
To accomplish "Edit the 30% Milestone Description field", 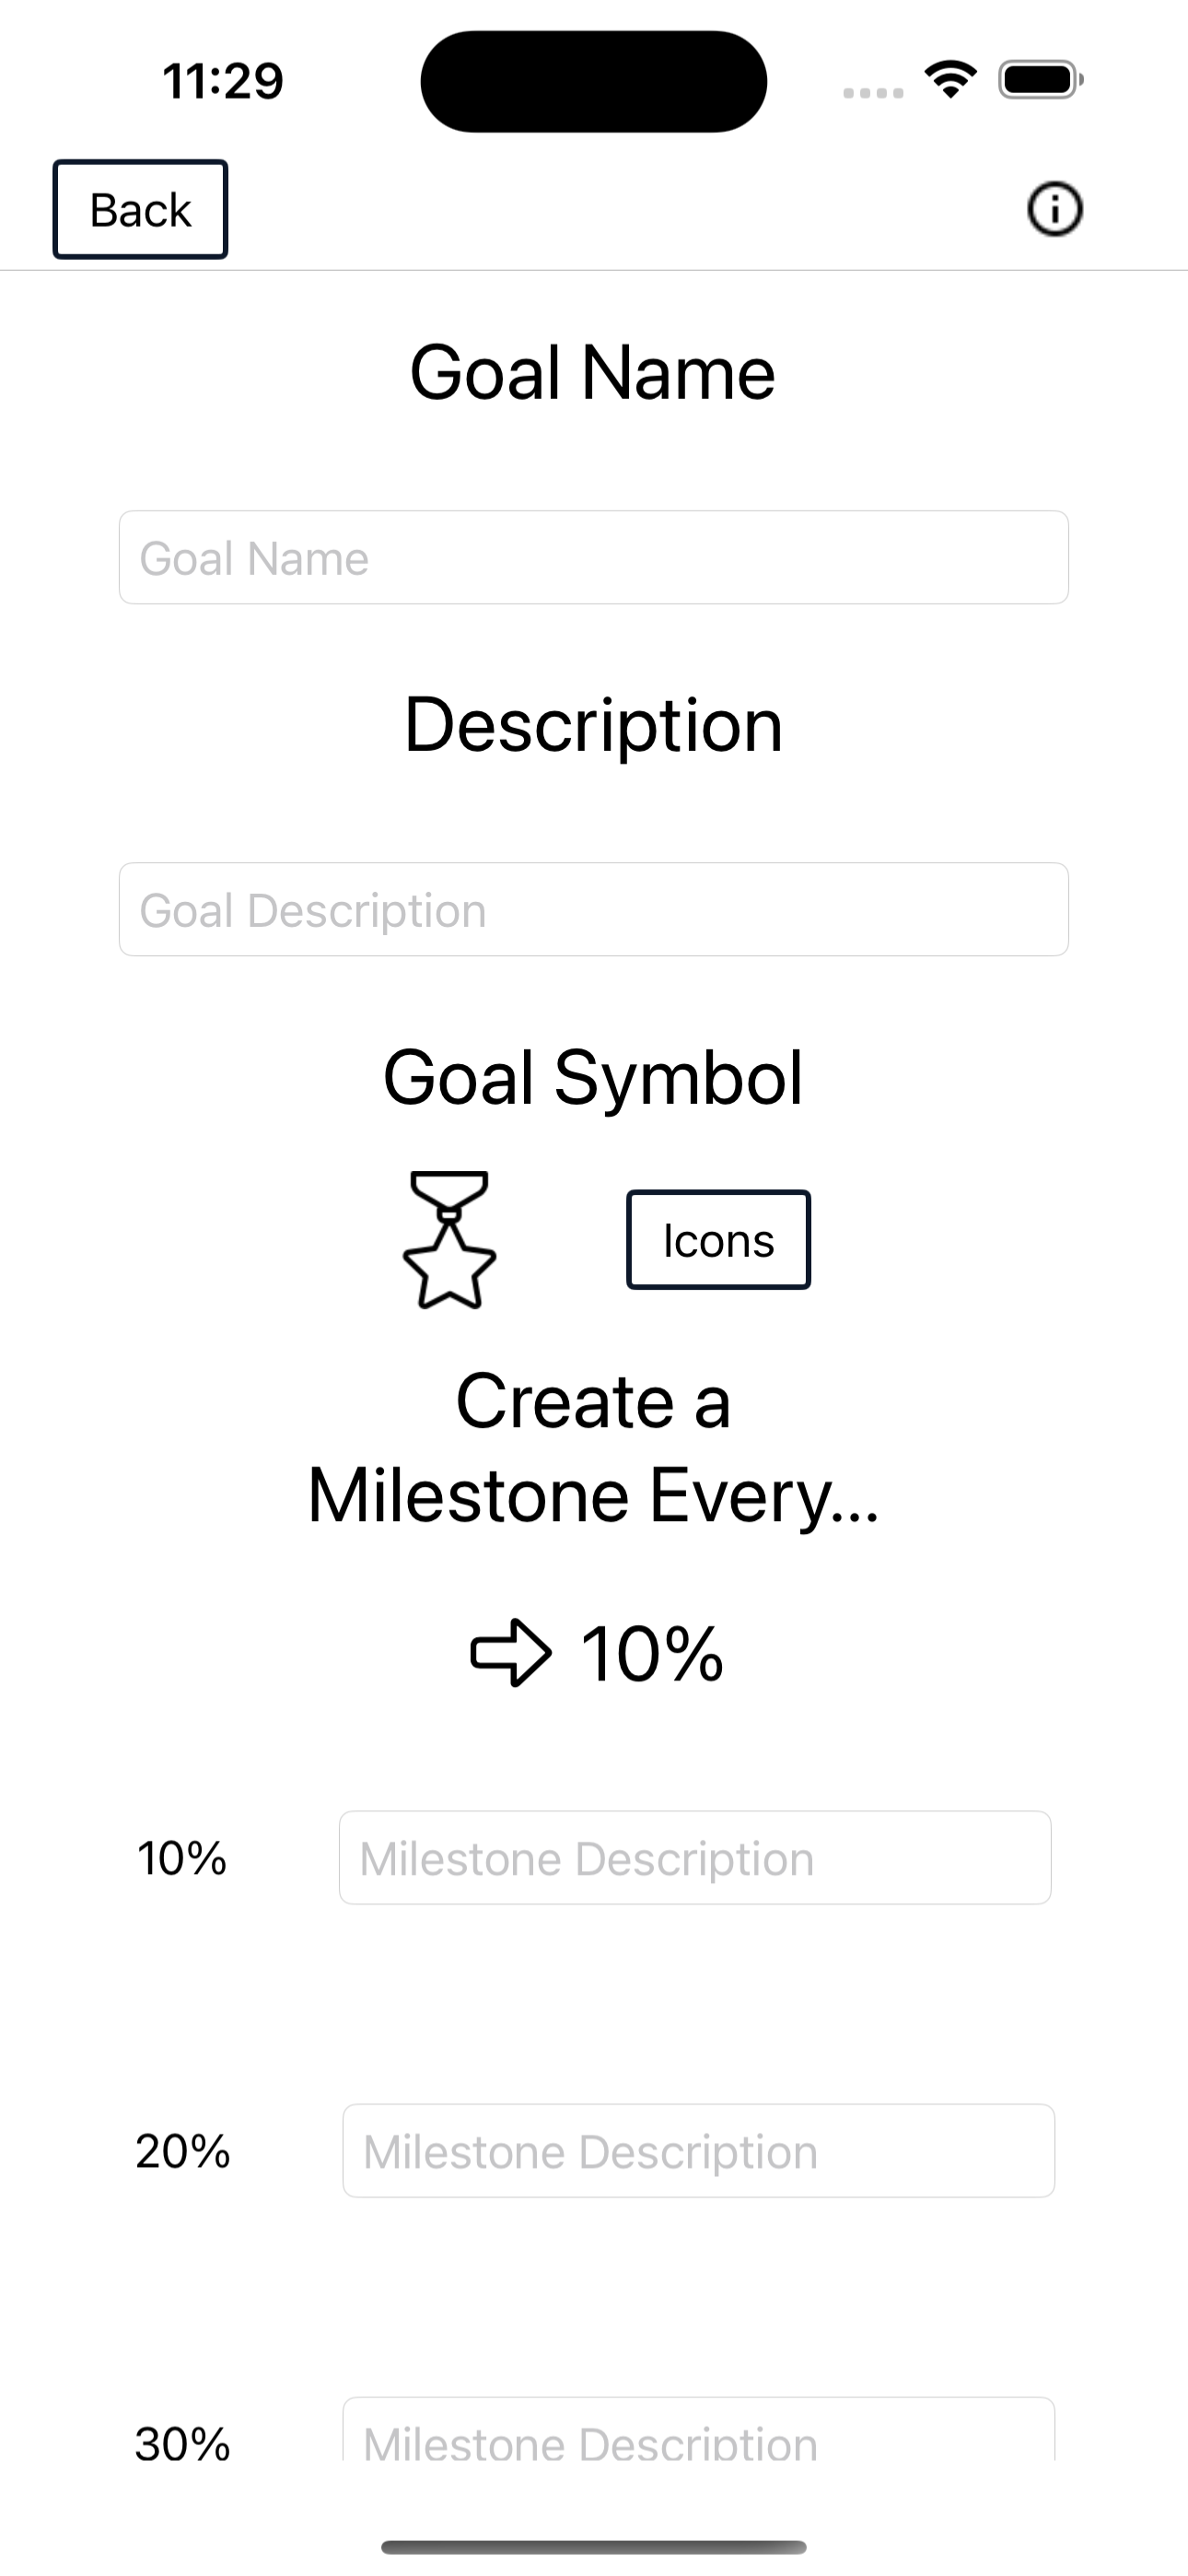I will click(x=698, y=2430).
